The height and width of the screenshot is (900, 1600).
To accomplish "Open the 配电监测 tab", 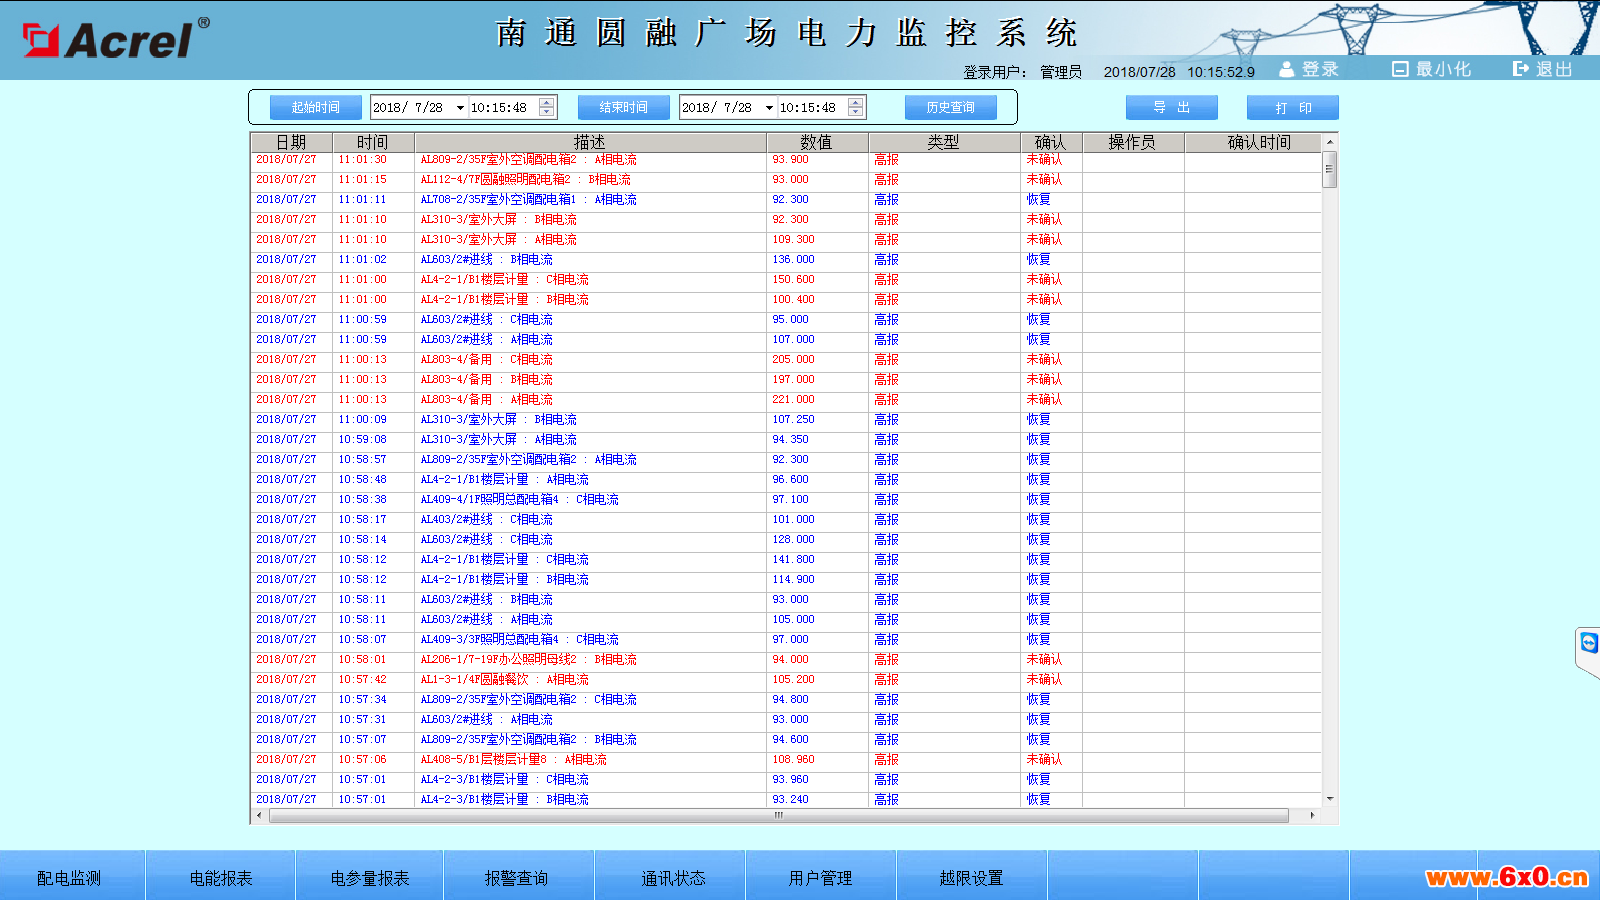I will pyautogui.click(x=70, y=878).
